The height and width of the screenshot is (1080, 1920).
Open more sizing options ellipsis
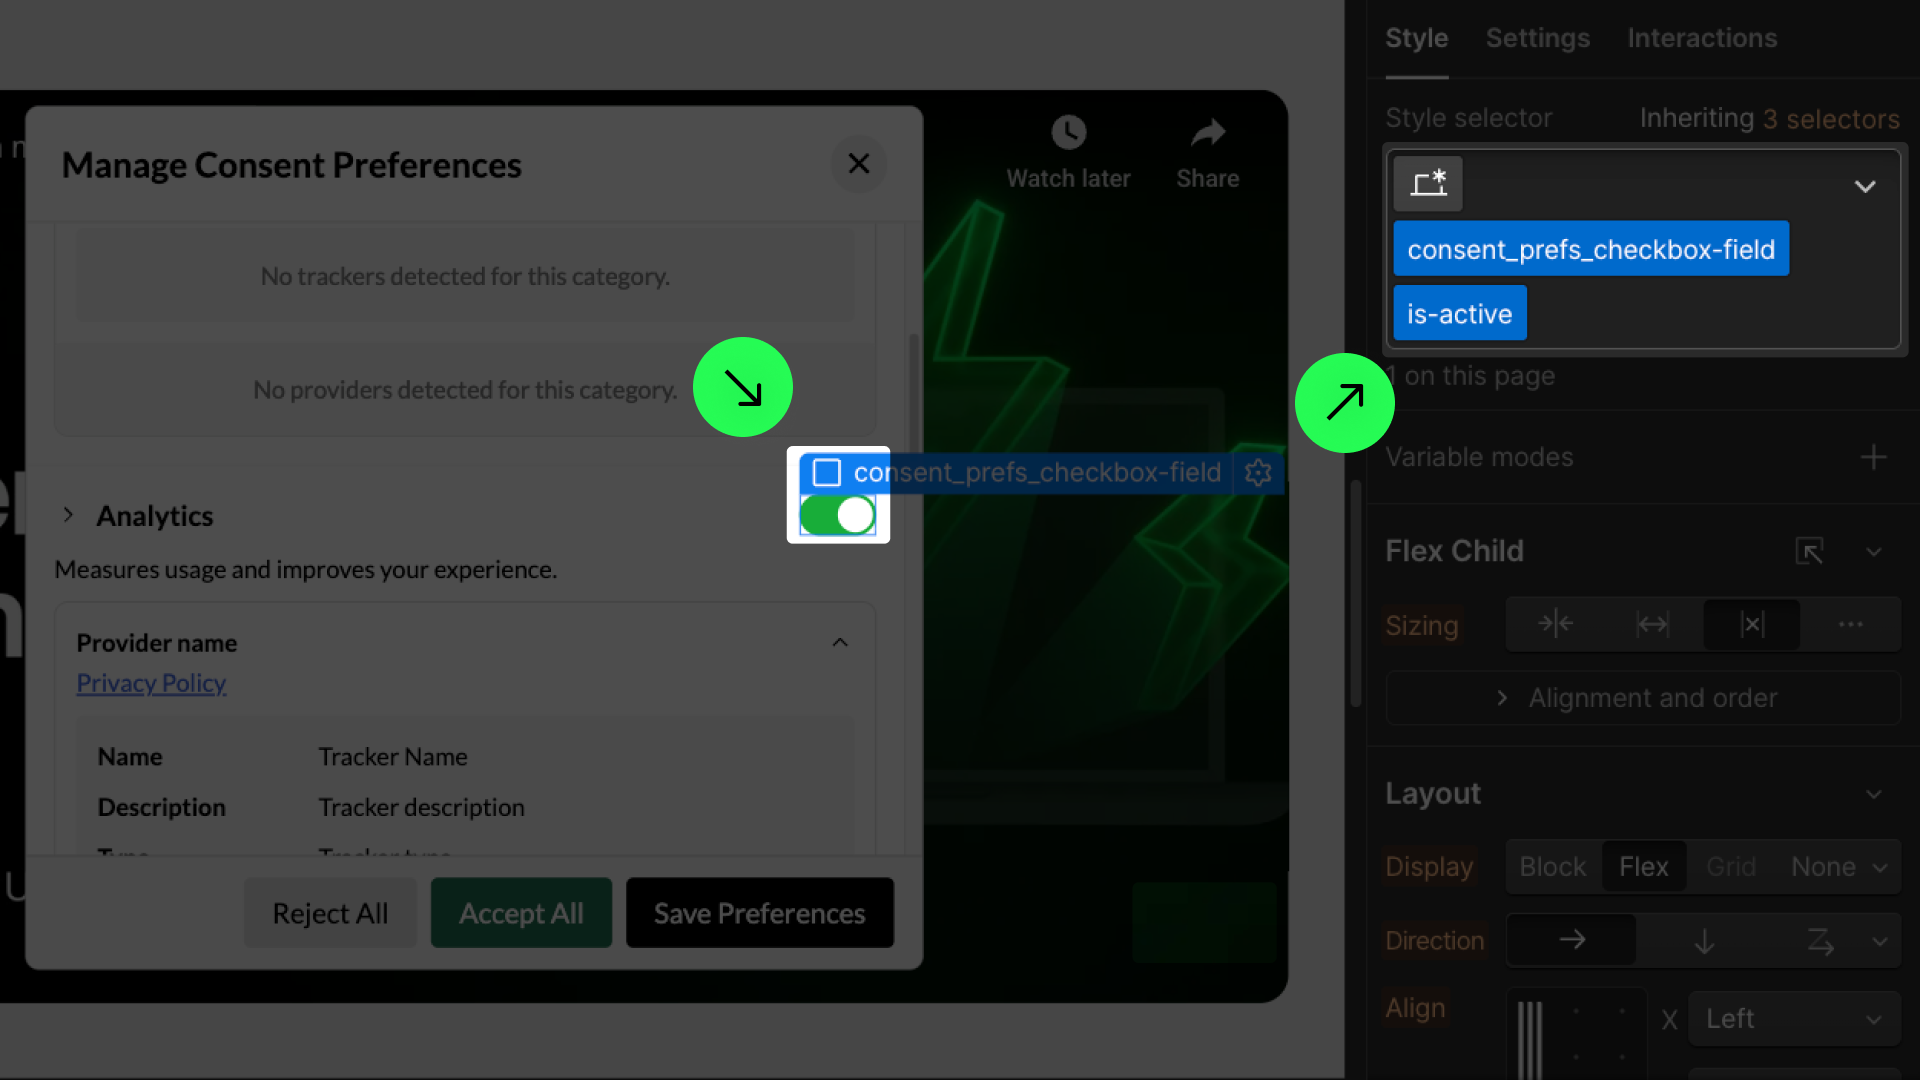point(1850,625)
